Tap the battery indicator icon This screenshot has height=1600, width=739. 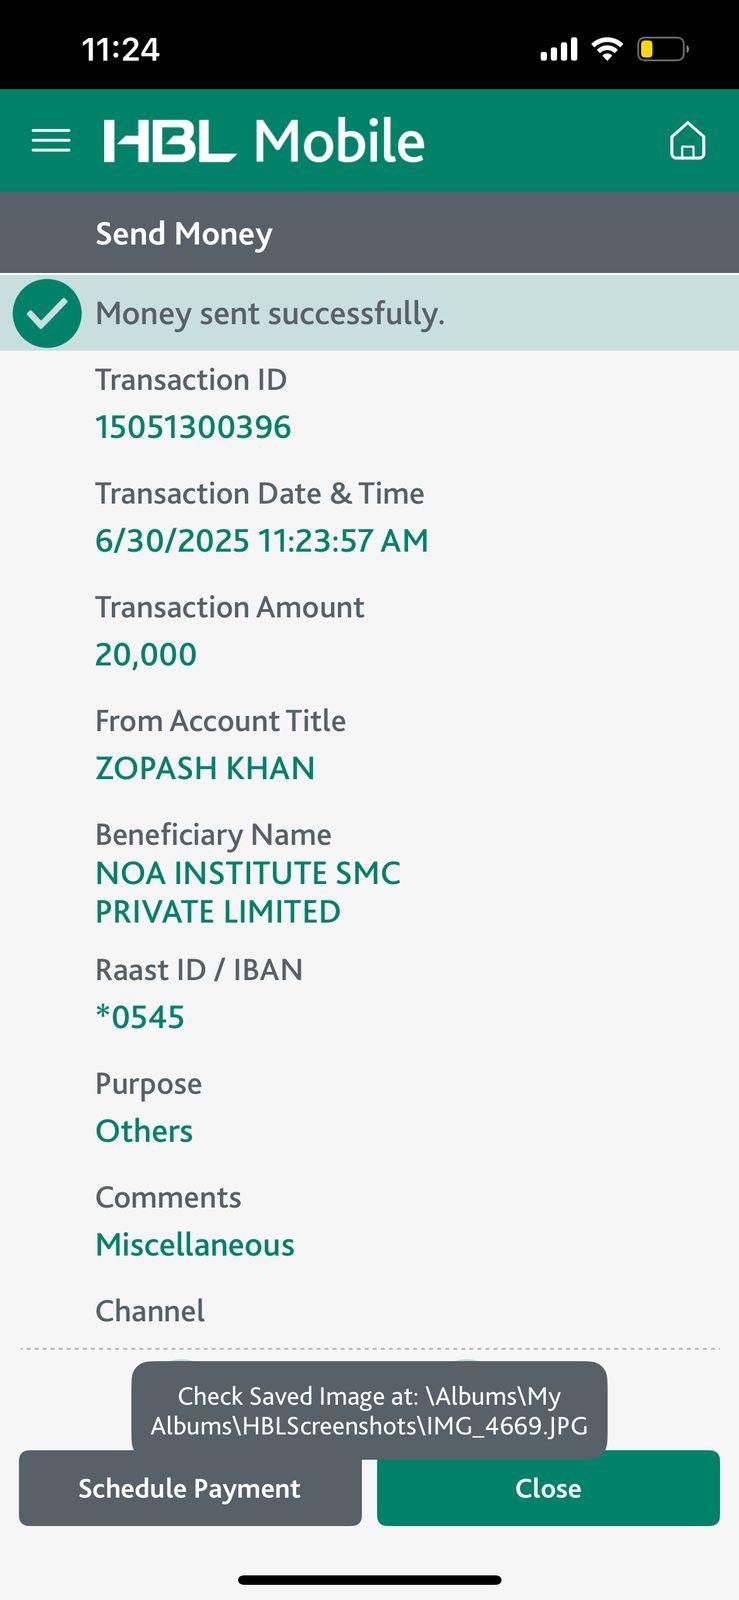click(x=662, y=49)
